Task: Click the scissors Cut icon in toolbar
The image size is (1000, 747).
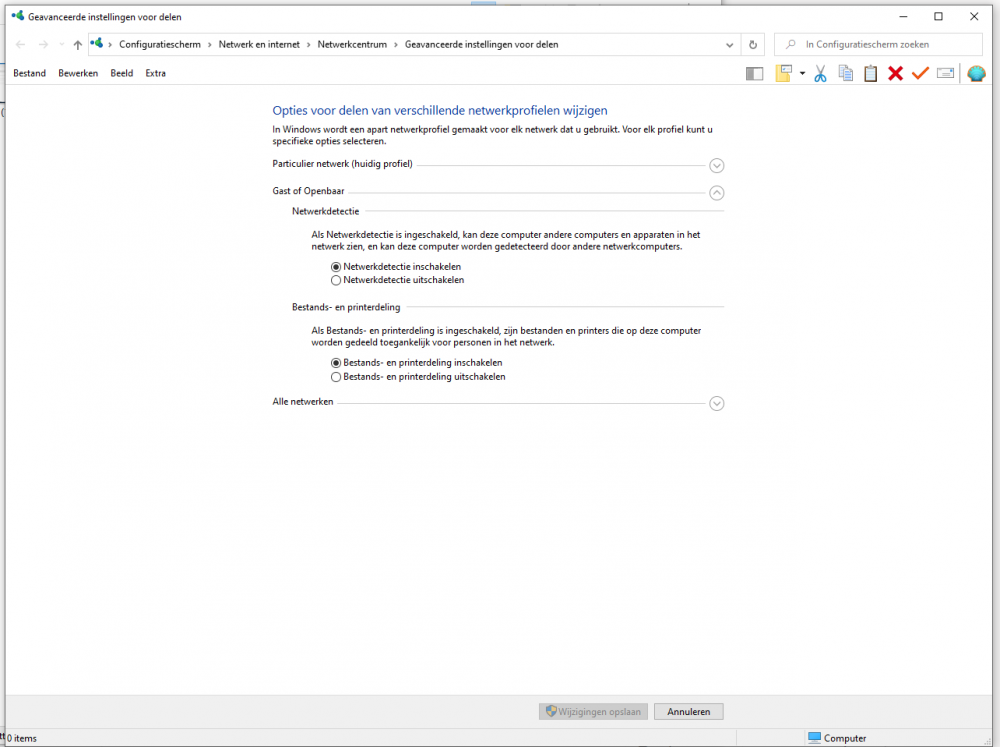Action: pyautogui.click(x=820, y=74)
